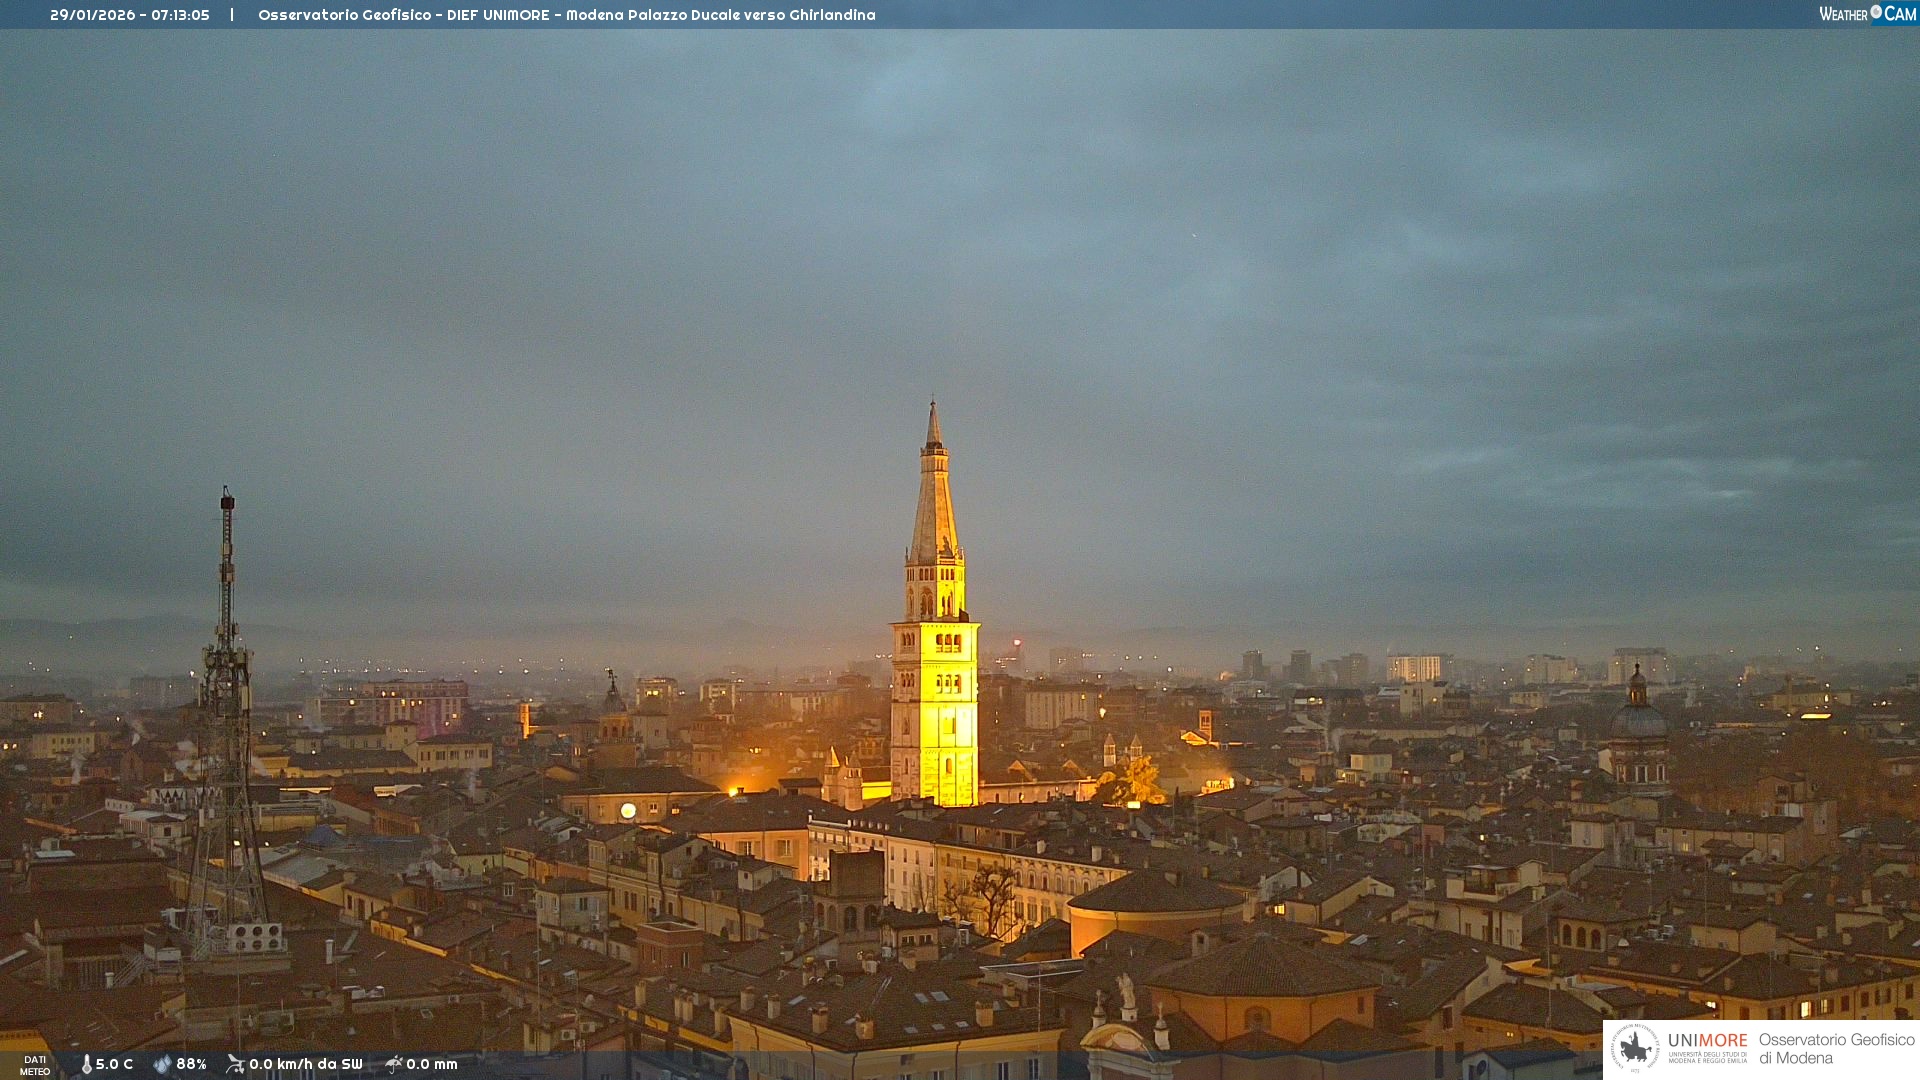Screen dimensions: 1920x1080
Task: Click the wind direction vane icon
Action: coord(235,1064)
